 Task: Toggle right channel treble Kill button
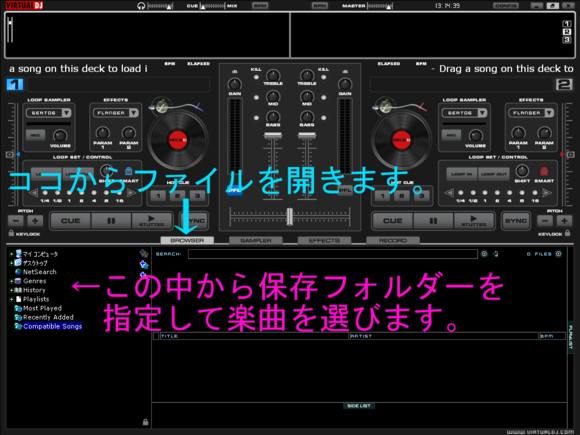[x=324, y=77]
